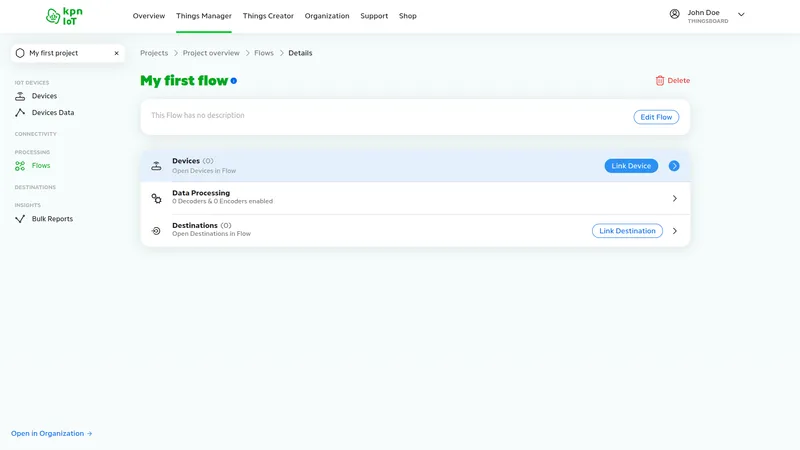800x450 pixels.
Task: Open Bulk Reports in sidebar
Action: click(x=52, y=219)
